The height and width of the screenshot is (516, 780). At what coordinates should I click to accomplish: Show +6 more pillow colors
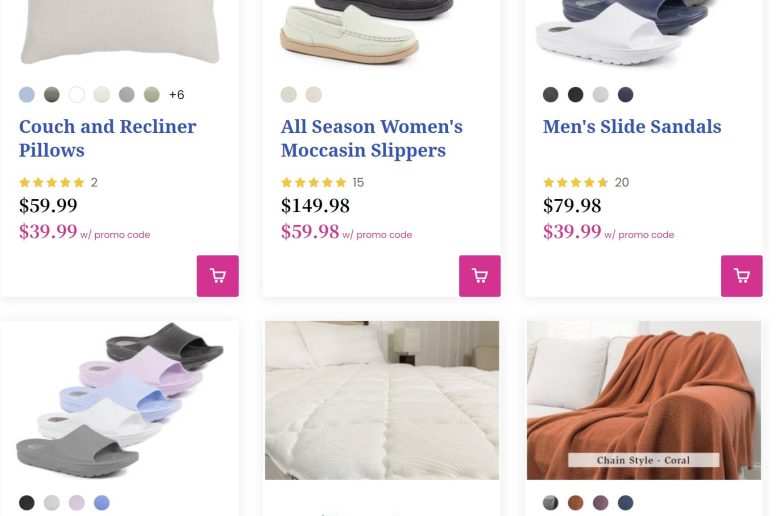(x=177, y=95)
